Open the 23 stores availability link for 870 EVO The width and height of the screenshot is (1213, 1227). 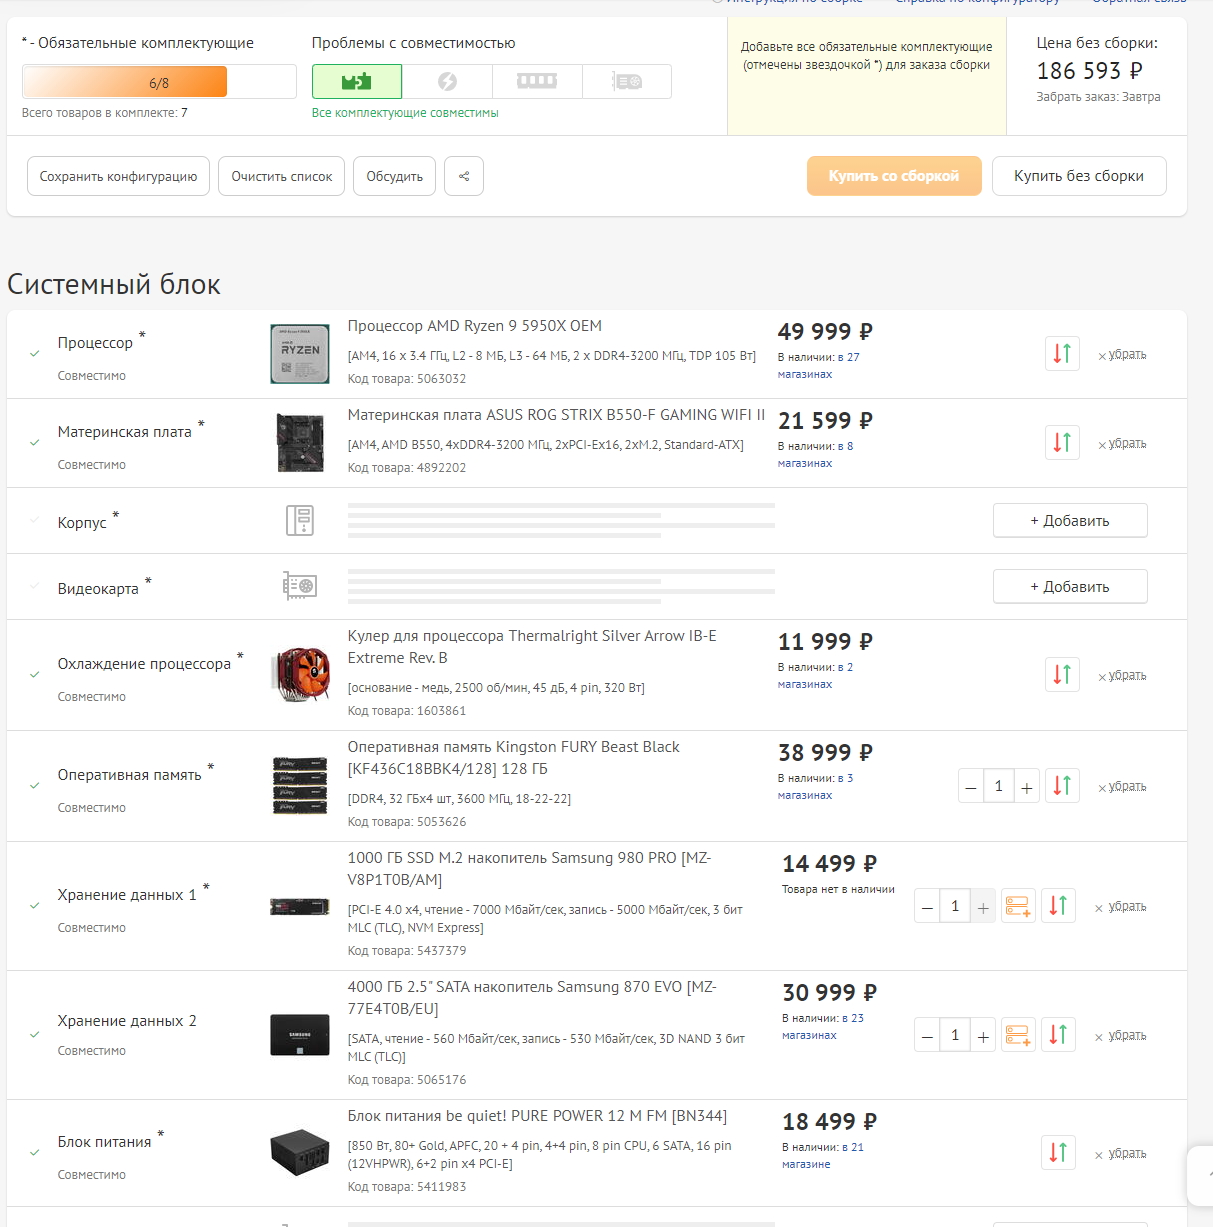(x=823, y=1026)
